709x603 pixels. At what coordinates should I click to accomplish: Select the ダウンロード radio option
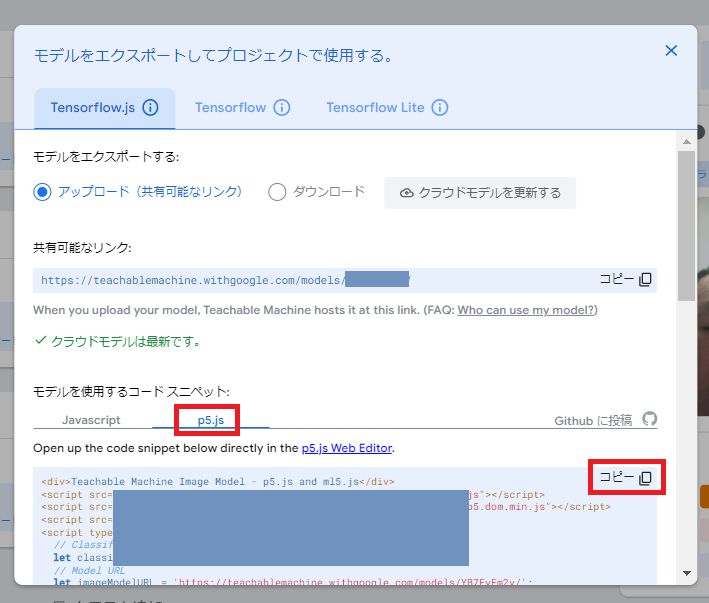pyautogui.click(x=277, y=192)
